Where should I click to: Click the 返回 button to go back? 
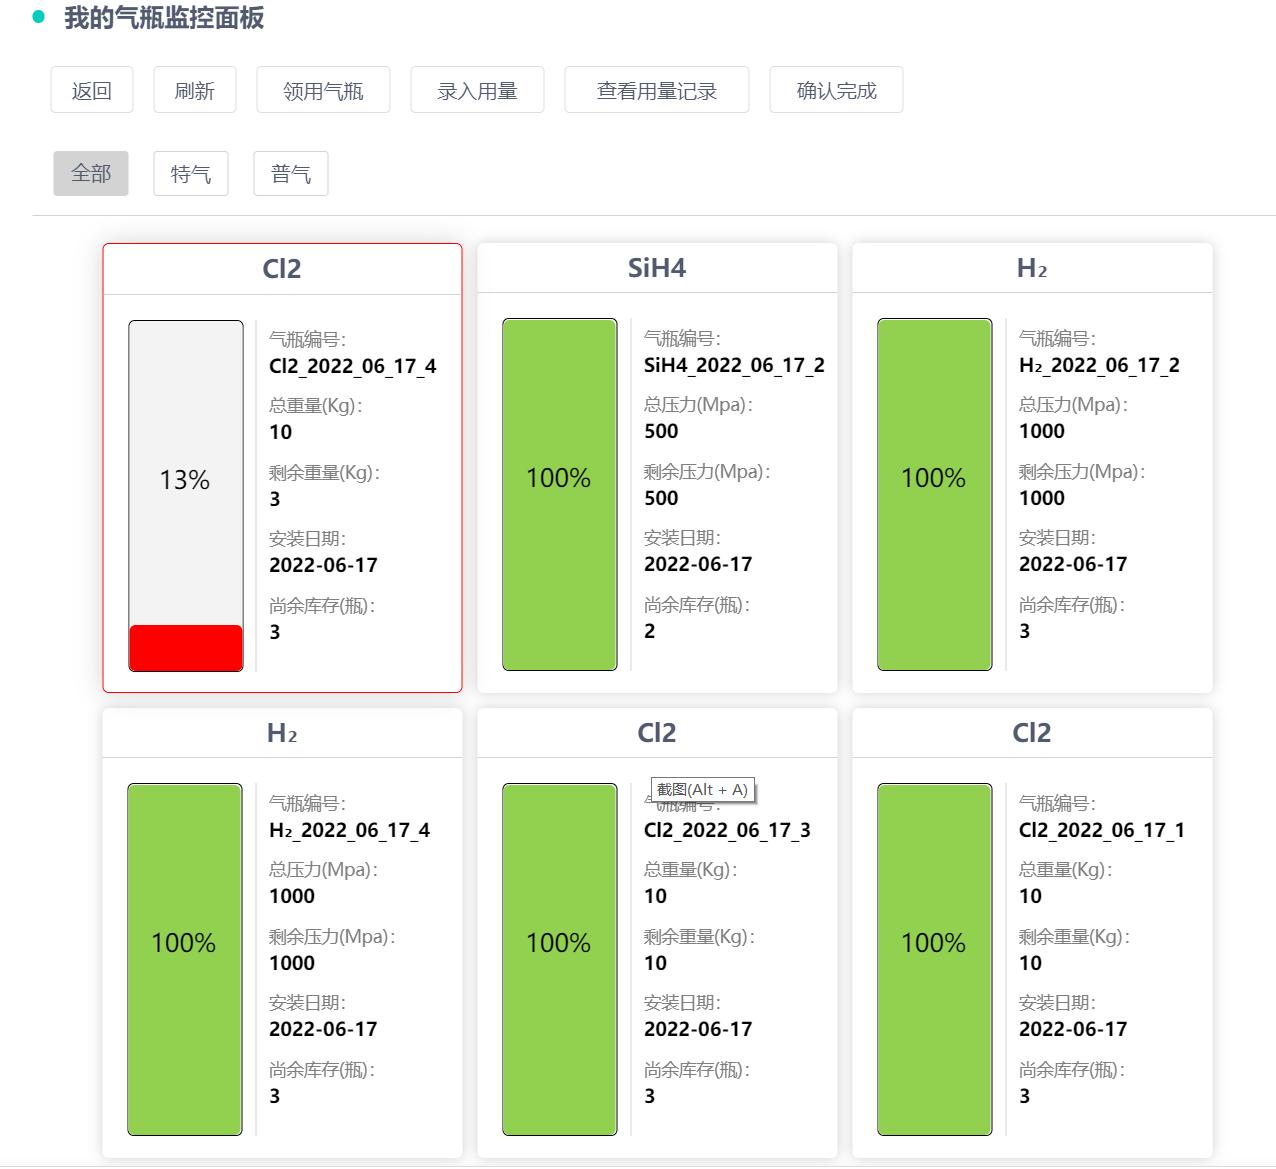point(91,89)
